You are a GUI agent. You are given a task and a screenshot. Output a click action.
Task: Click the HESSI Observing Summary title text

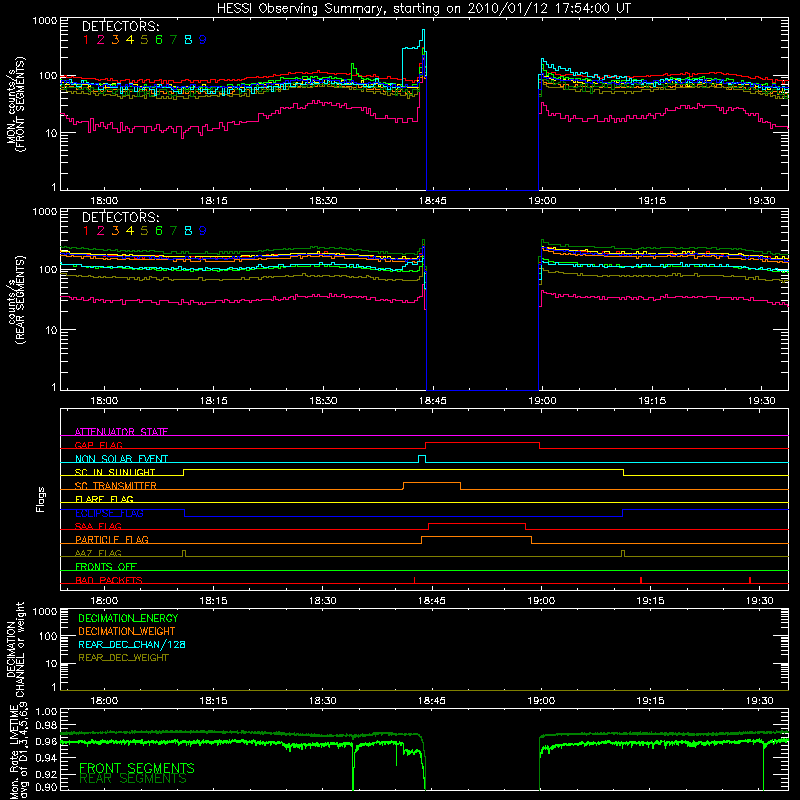423,9
